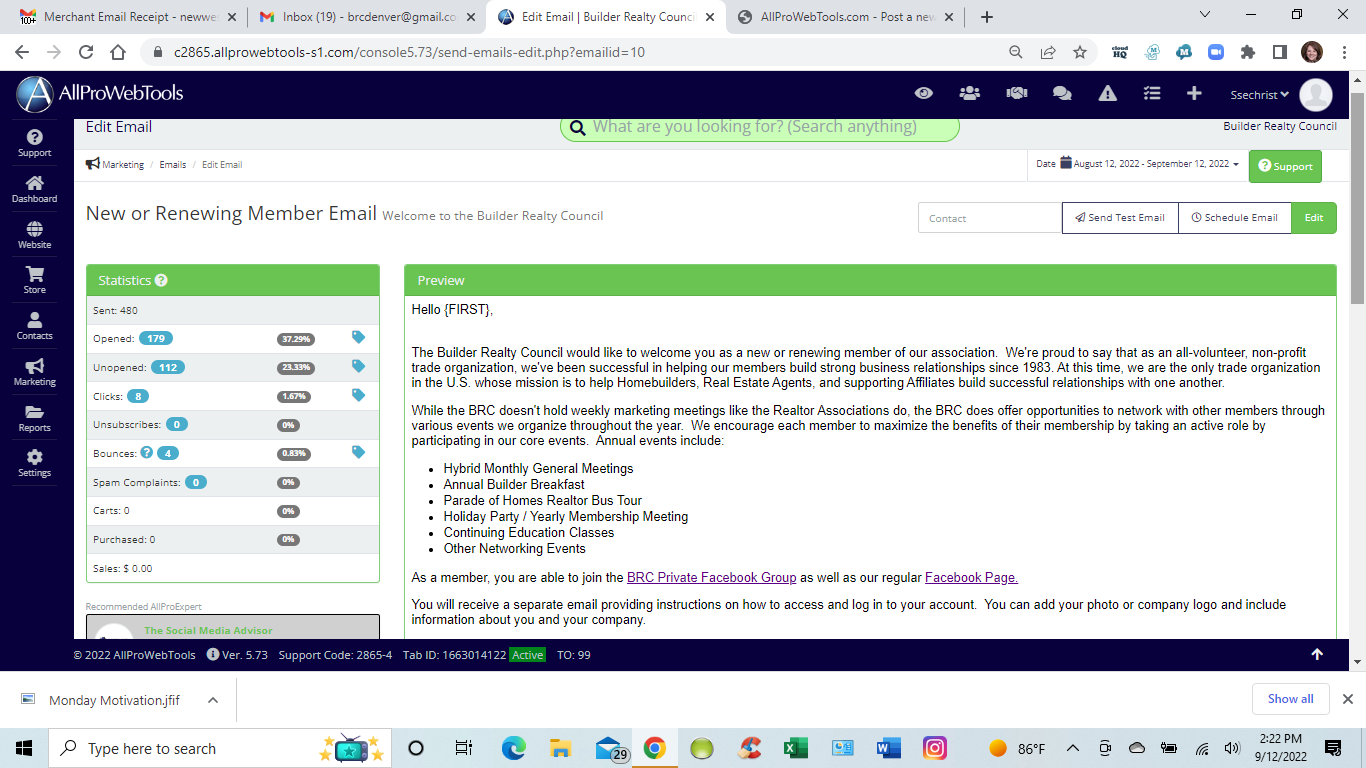Click the green Edit button

(x=1314, y=218)
